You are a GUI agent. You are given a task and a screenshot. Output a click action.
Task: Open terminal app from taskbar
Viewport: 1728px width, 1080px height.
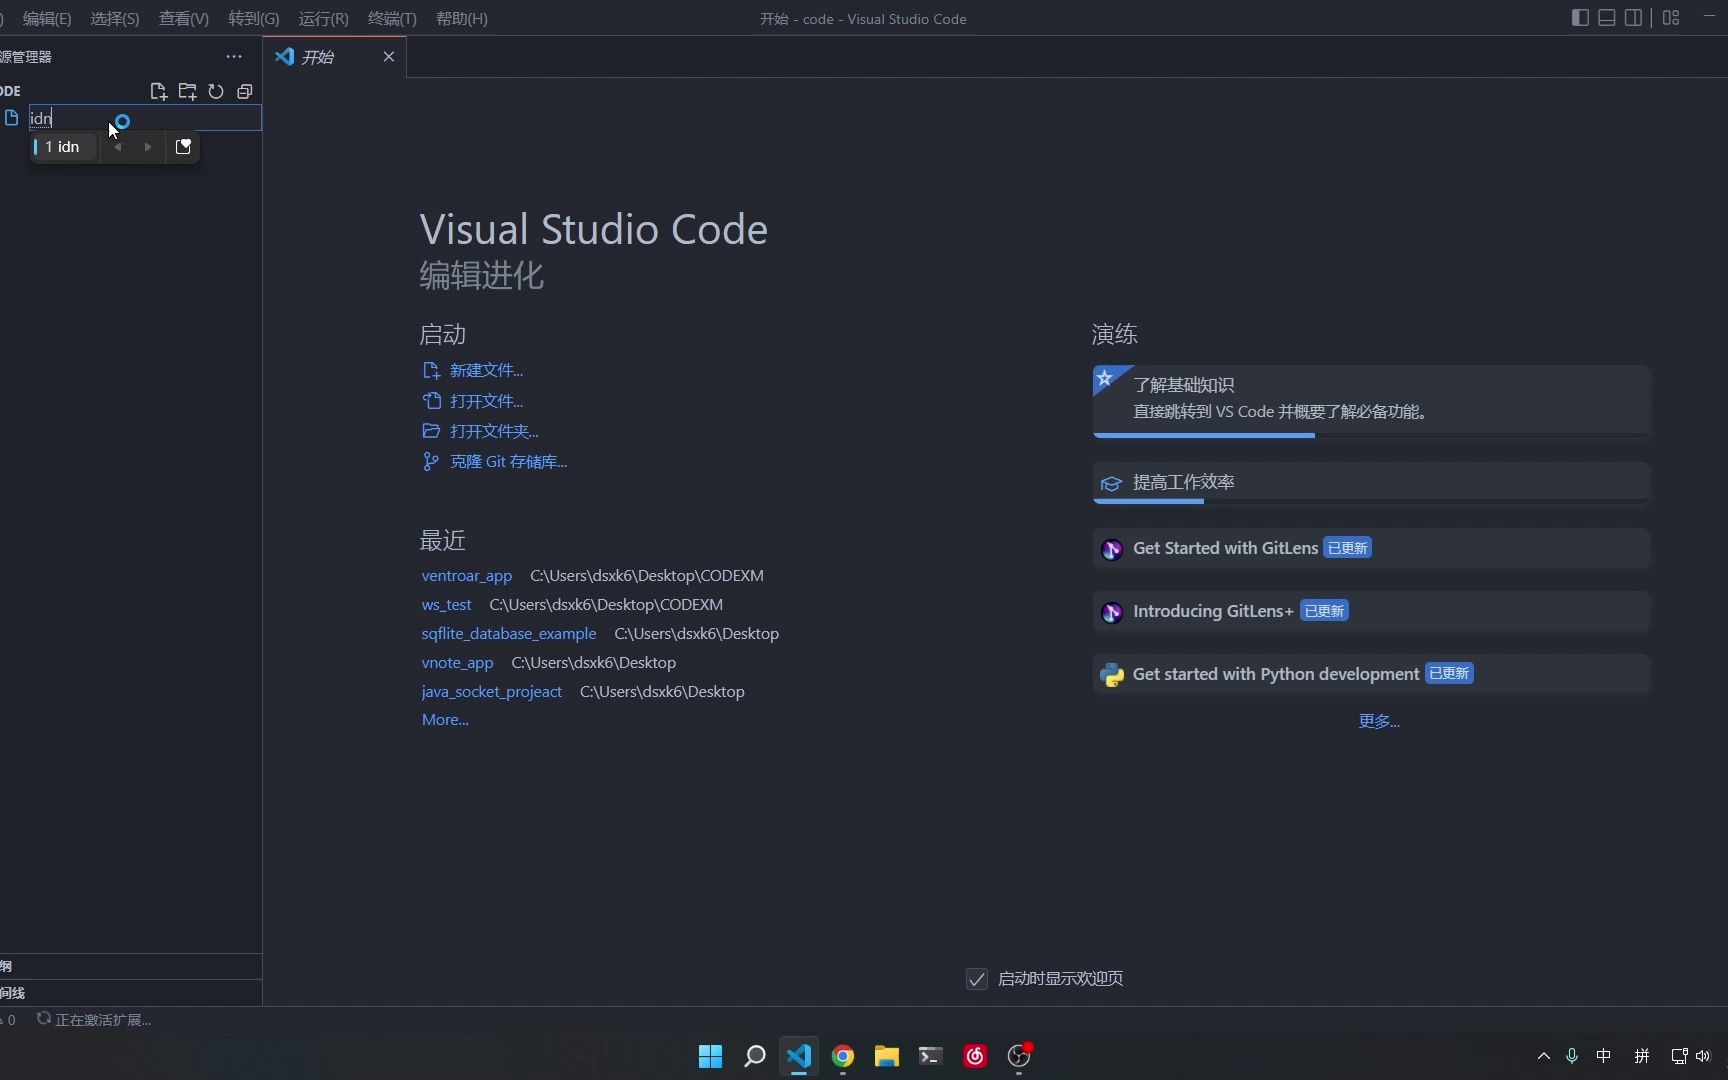[x=931, y=1056]
